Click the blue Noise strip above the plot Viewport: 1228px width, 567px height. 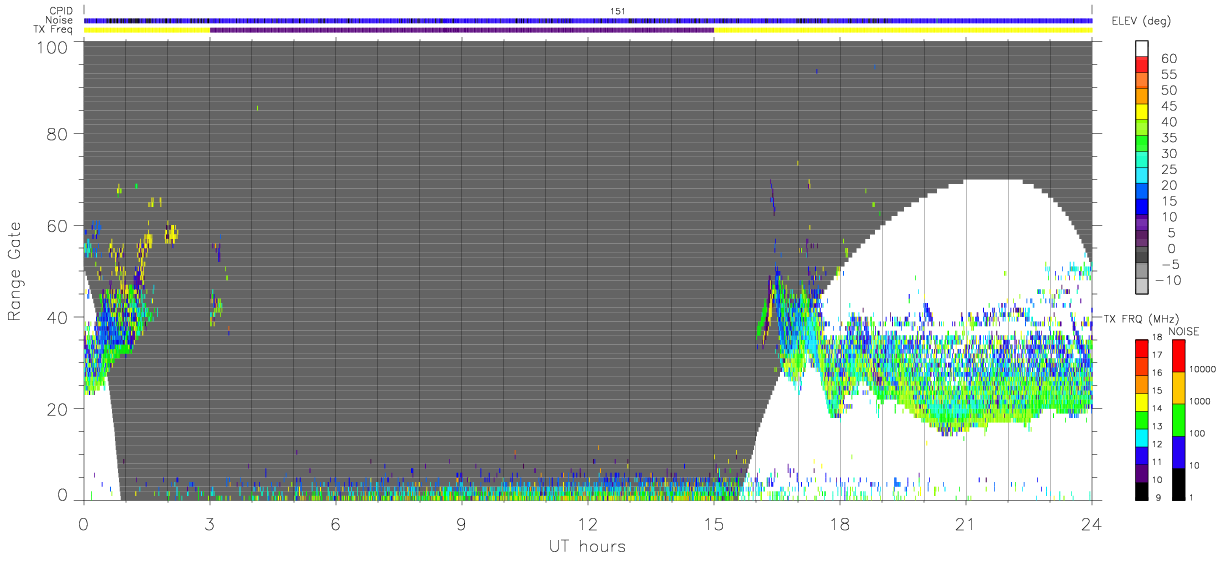[x=588, y=20]
